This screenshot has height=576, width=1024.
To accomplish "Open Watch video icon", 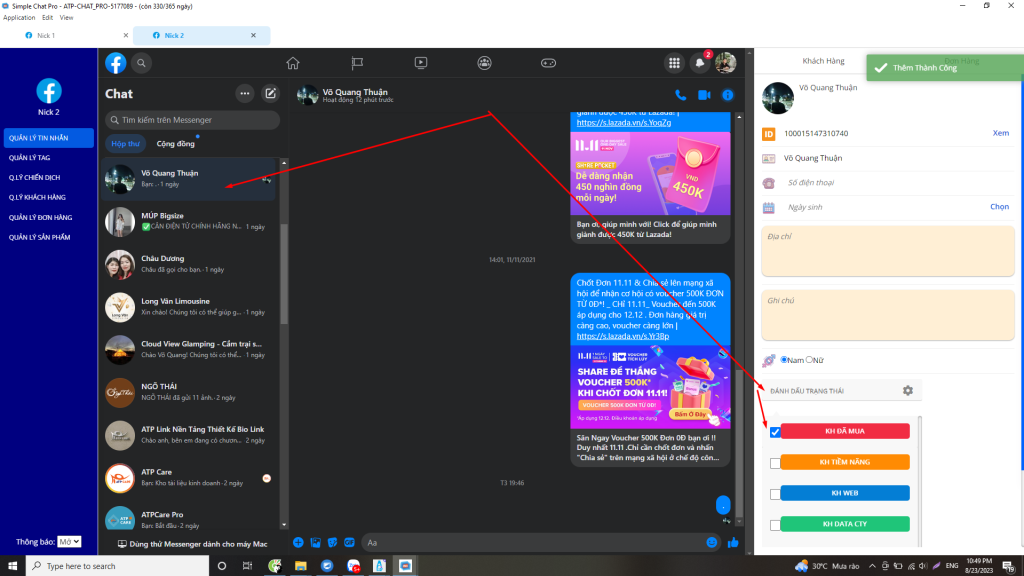I will (x=421, y=63).
